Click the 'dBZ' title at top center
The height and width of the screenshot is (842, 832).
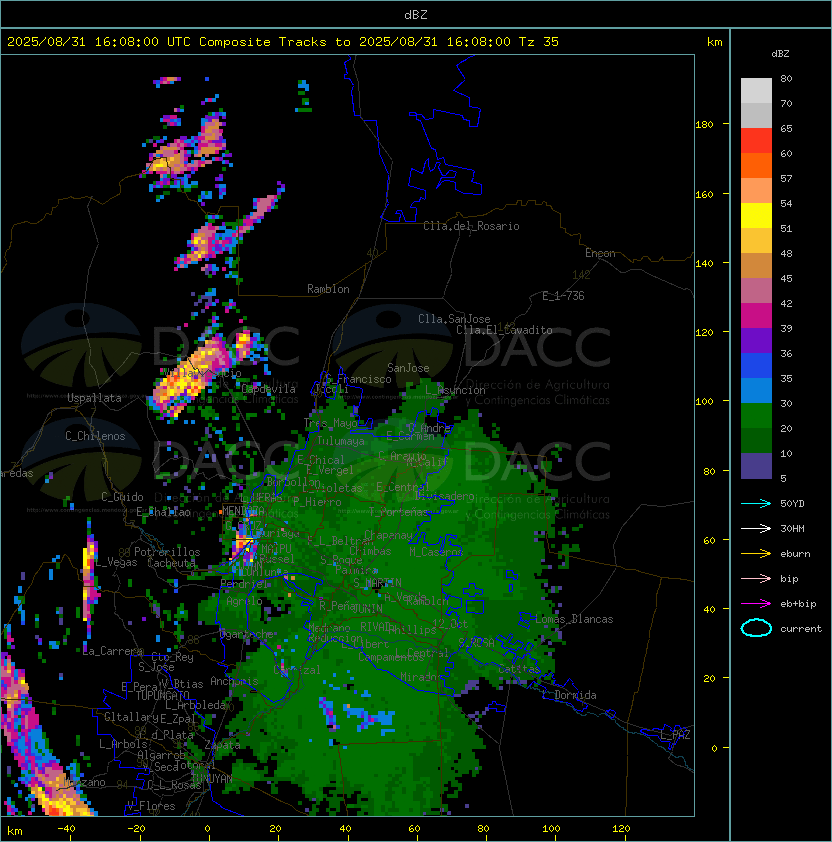click(x=416, y=15)
